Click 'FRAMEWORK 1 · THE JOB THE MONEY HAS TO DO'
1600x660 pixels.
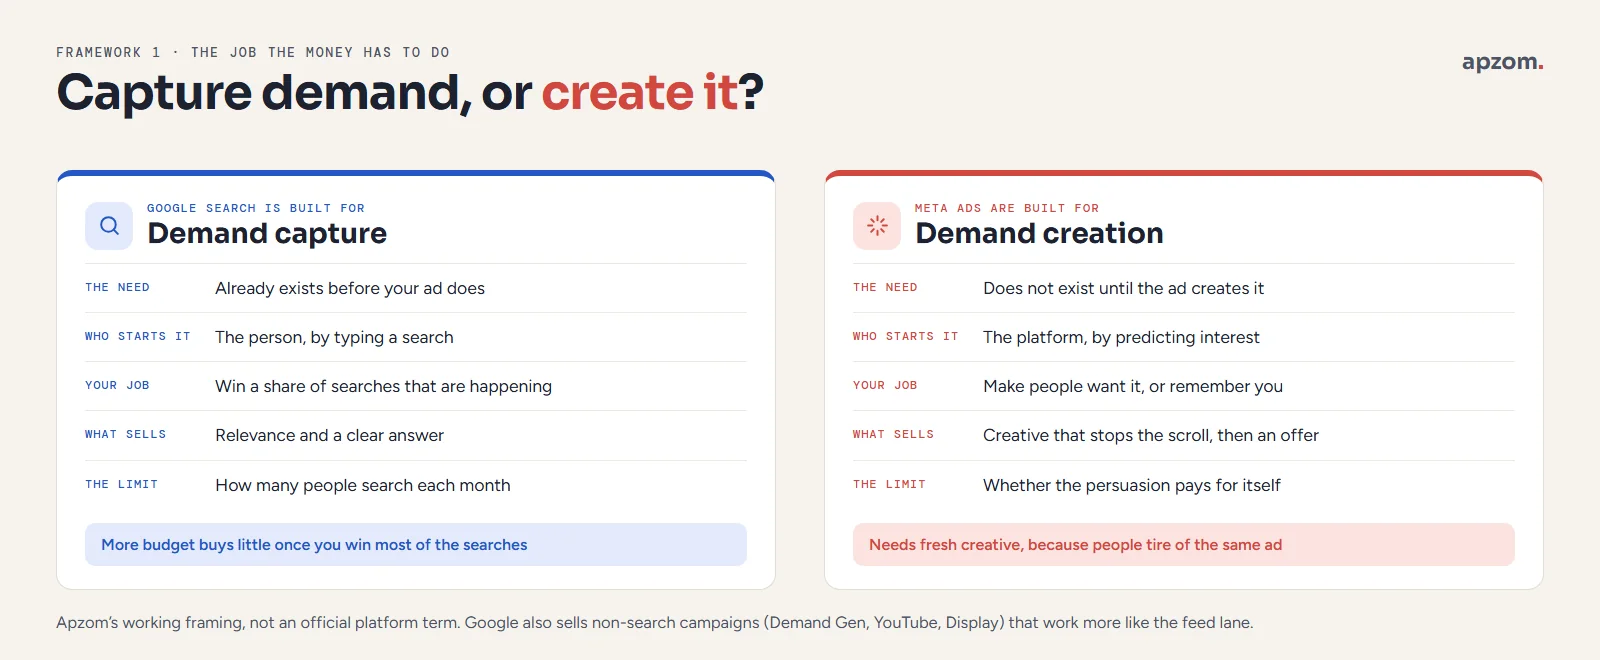pos(253,52)
